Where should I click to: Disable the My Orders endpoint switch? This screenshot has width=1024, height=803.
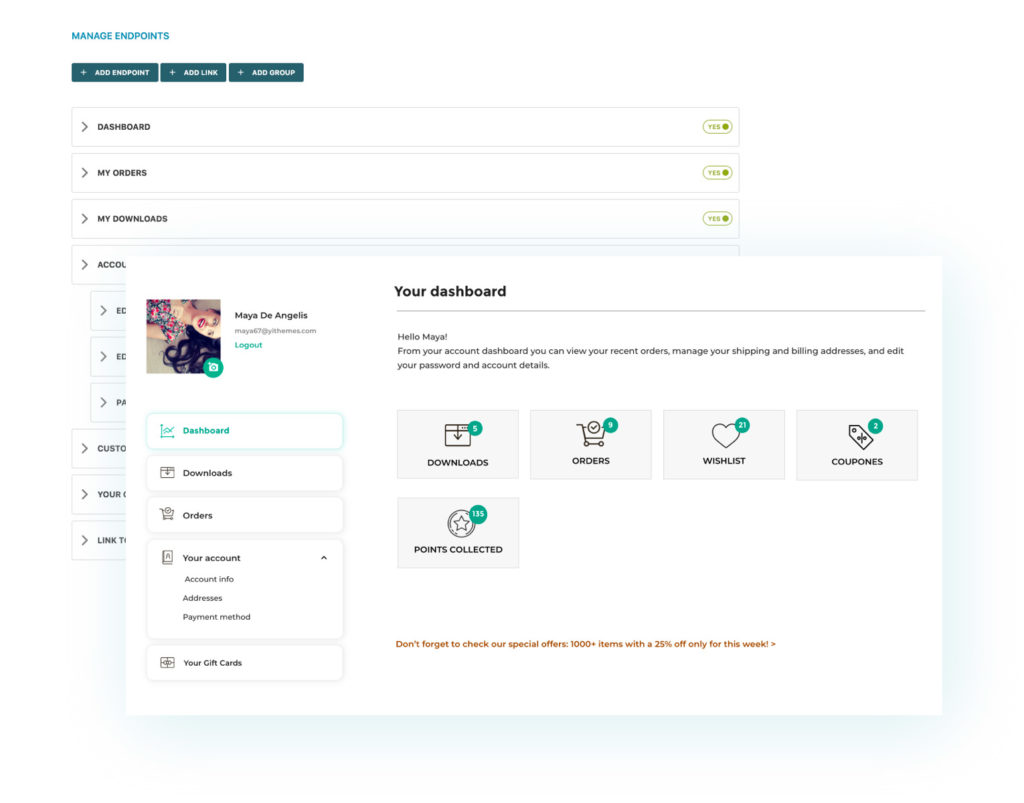coord(717,173)
